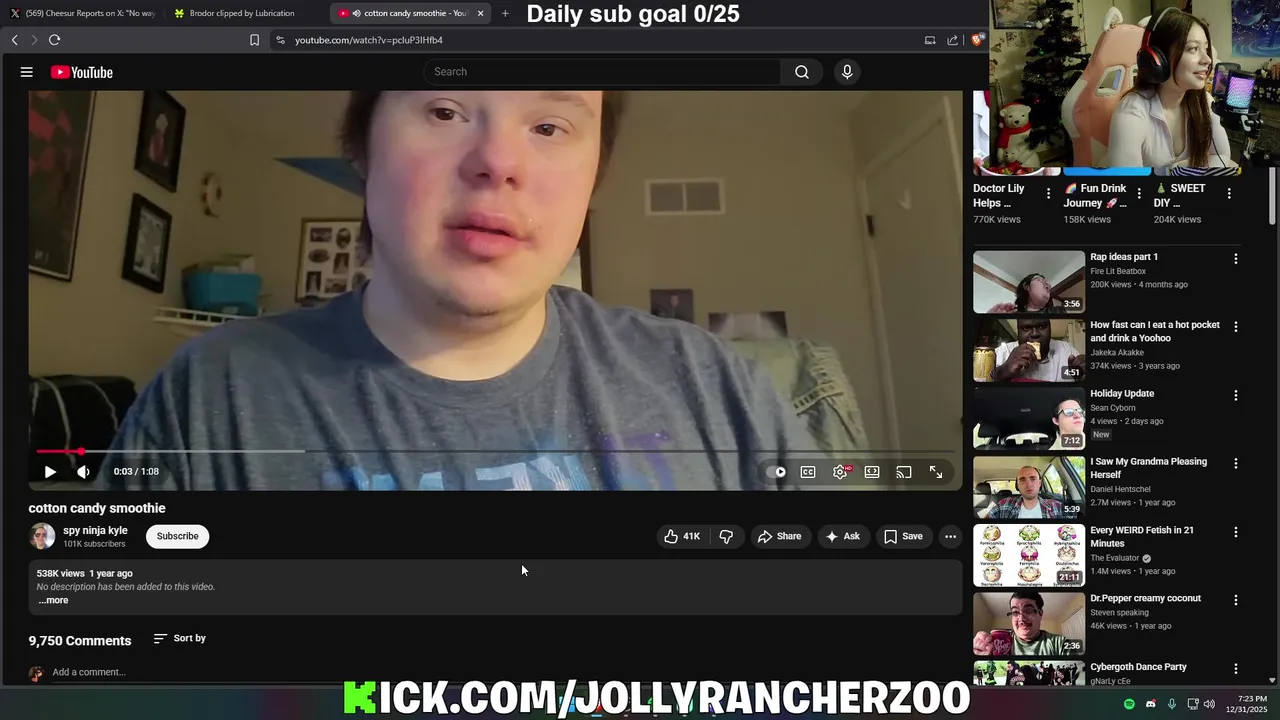Image resolution: width=1280 pixels, height=720 pixels.
Task: Open options for I Saw My Grandma video
Action: pyautogui.click(x=1235, y=463)
